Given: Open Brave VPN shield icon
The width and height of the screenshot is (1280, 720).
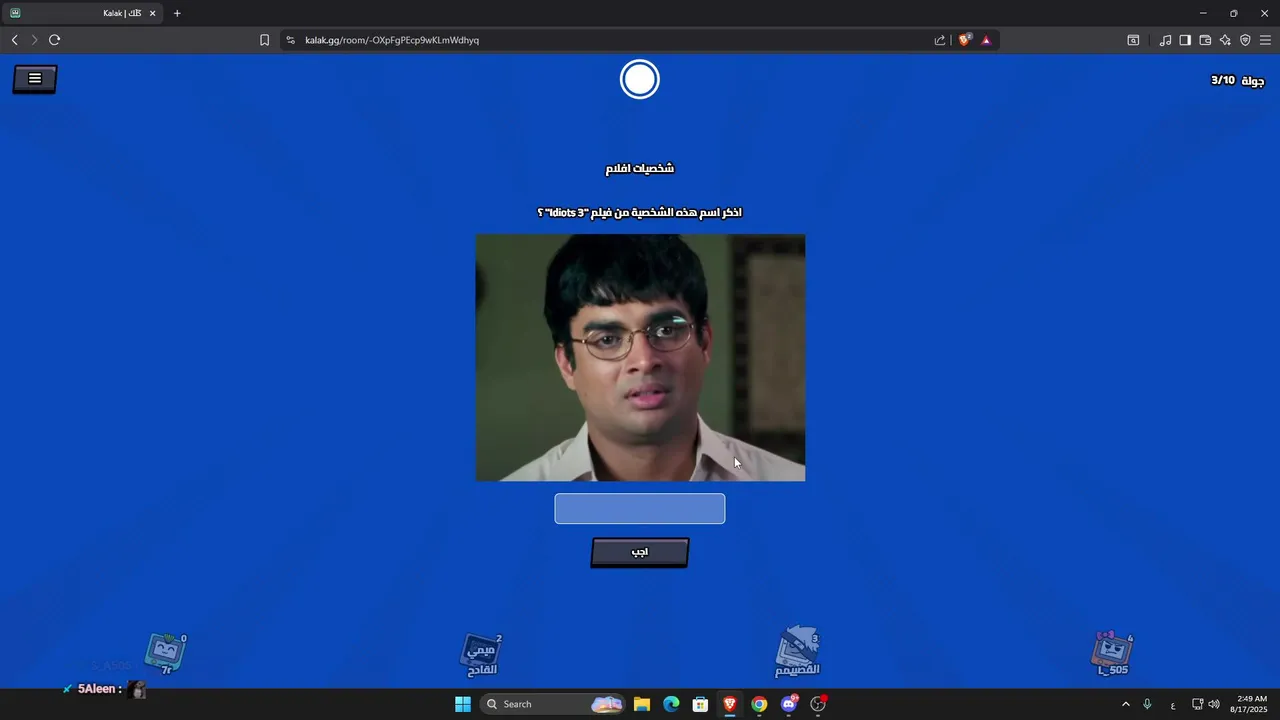Looking at the screenshot, I should tap(1245, 40).
